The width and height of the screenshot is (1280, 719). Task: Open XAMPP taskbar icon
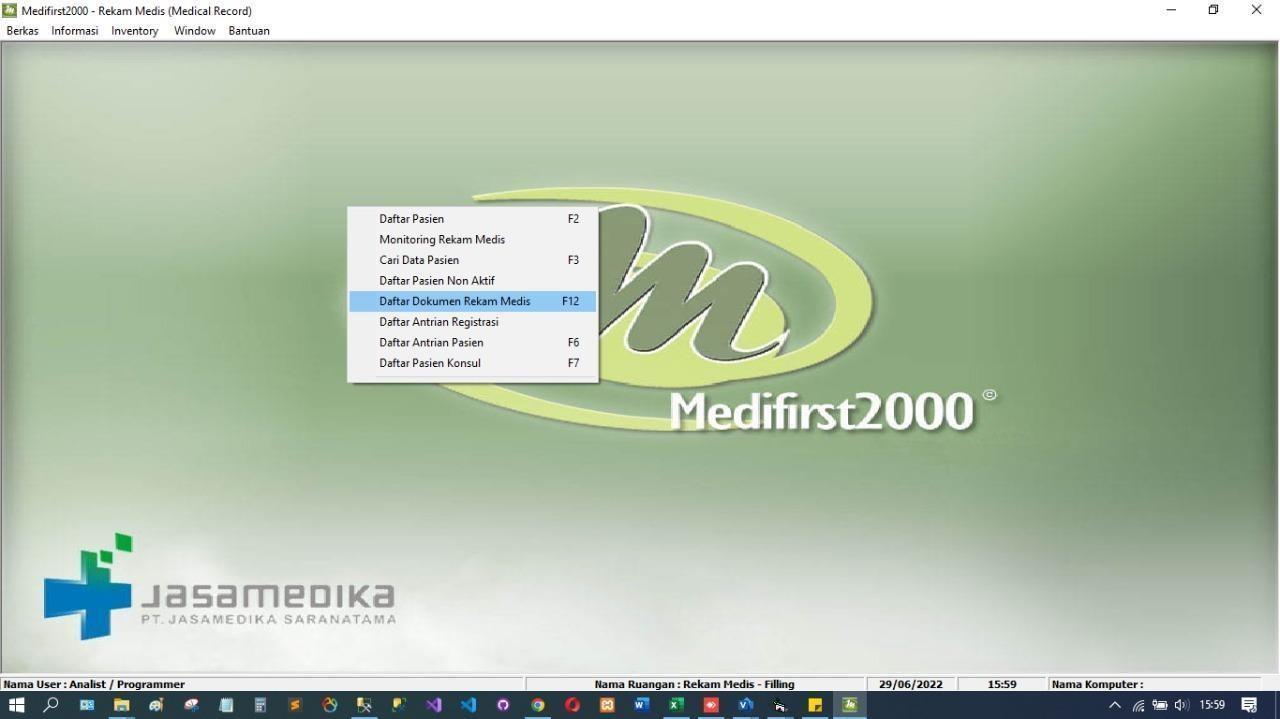(x=606, y=705)
